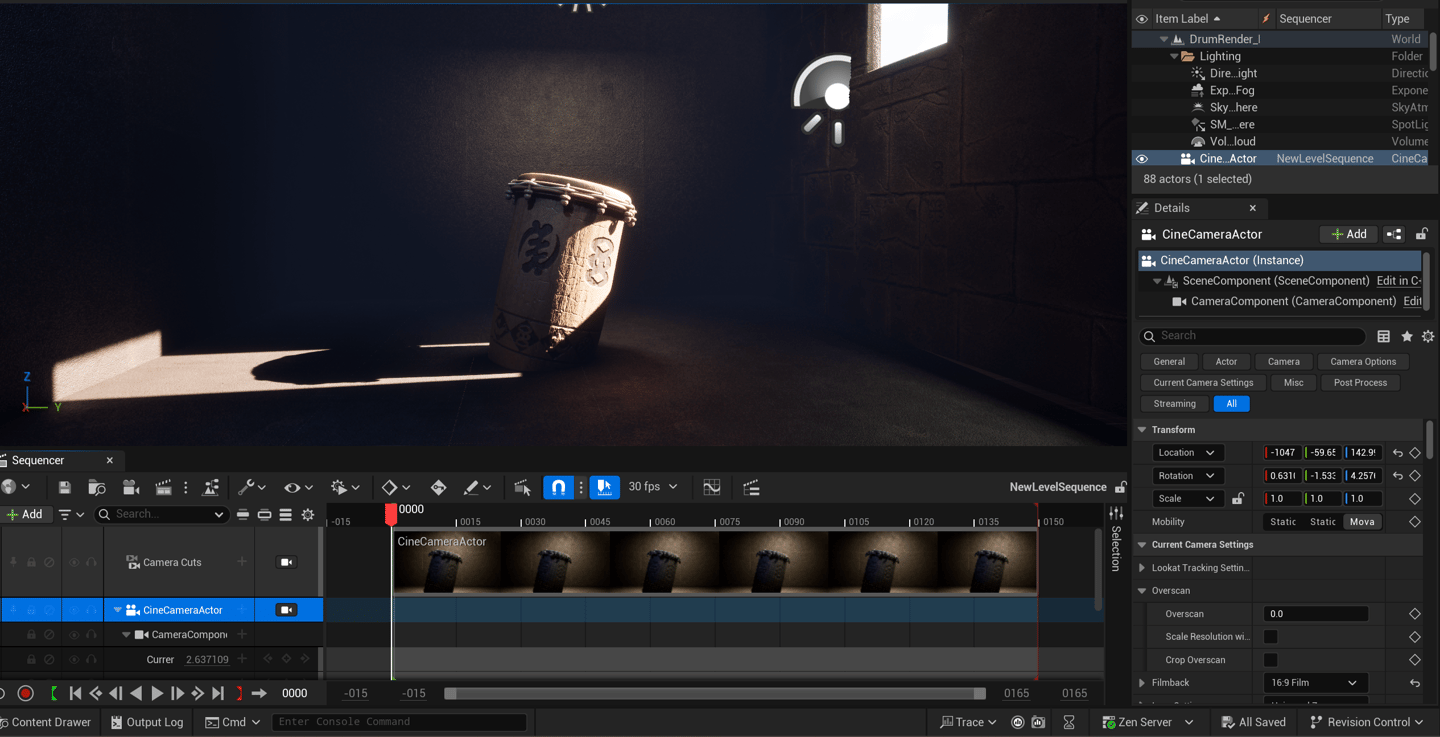Expand the Lookat Tracking Settings section
This screenshot has width=1440, height=737.
click(1143, 568)
